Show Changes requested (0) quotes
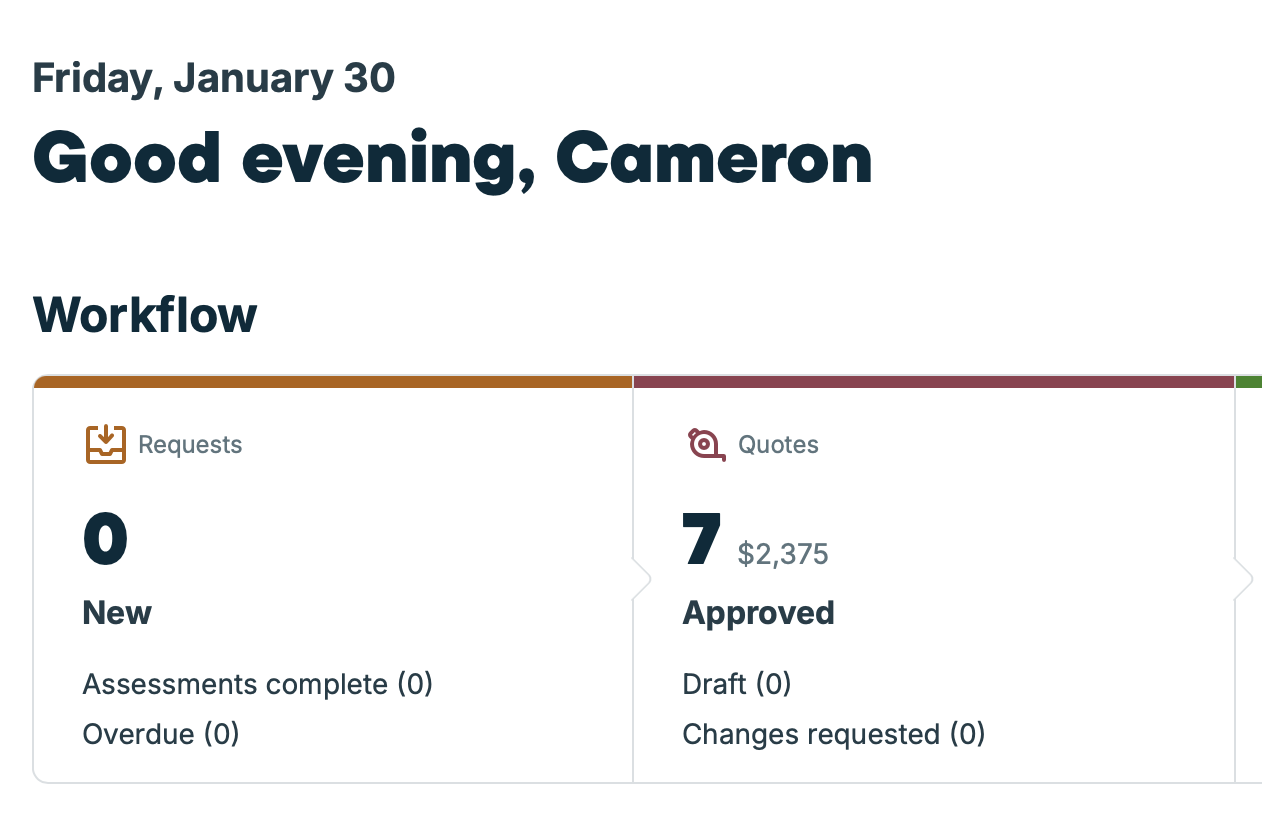Screen dimensions: 1262x840 tap(833, 734)
